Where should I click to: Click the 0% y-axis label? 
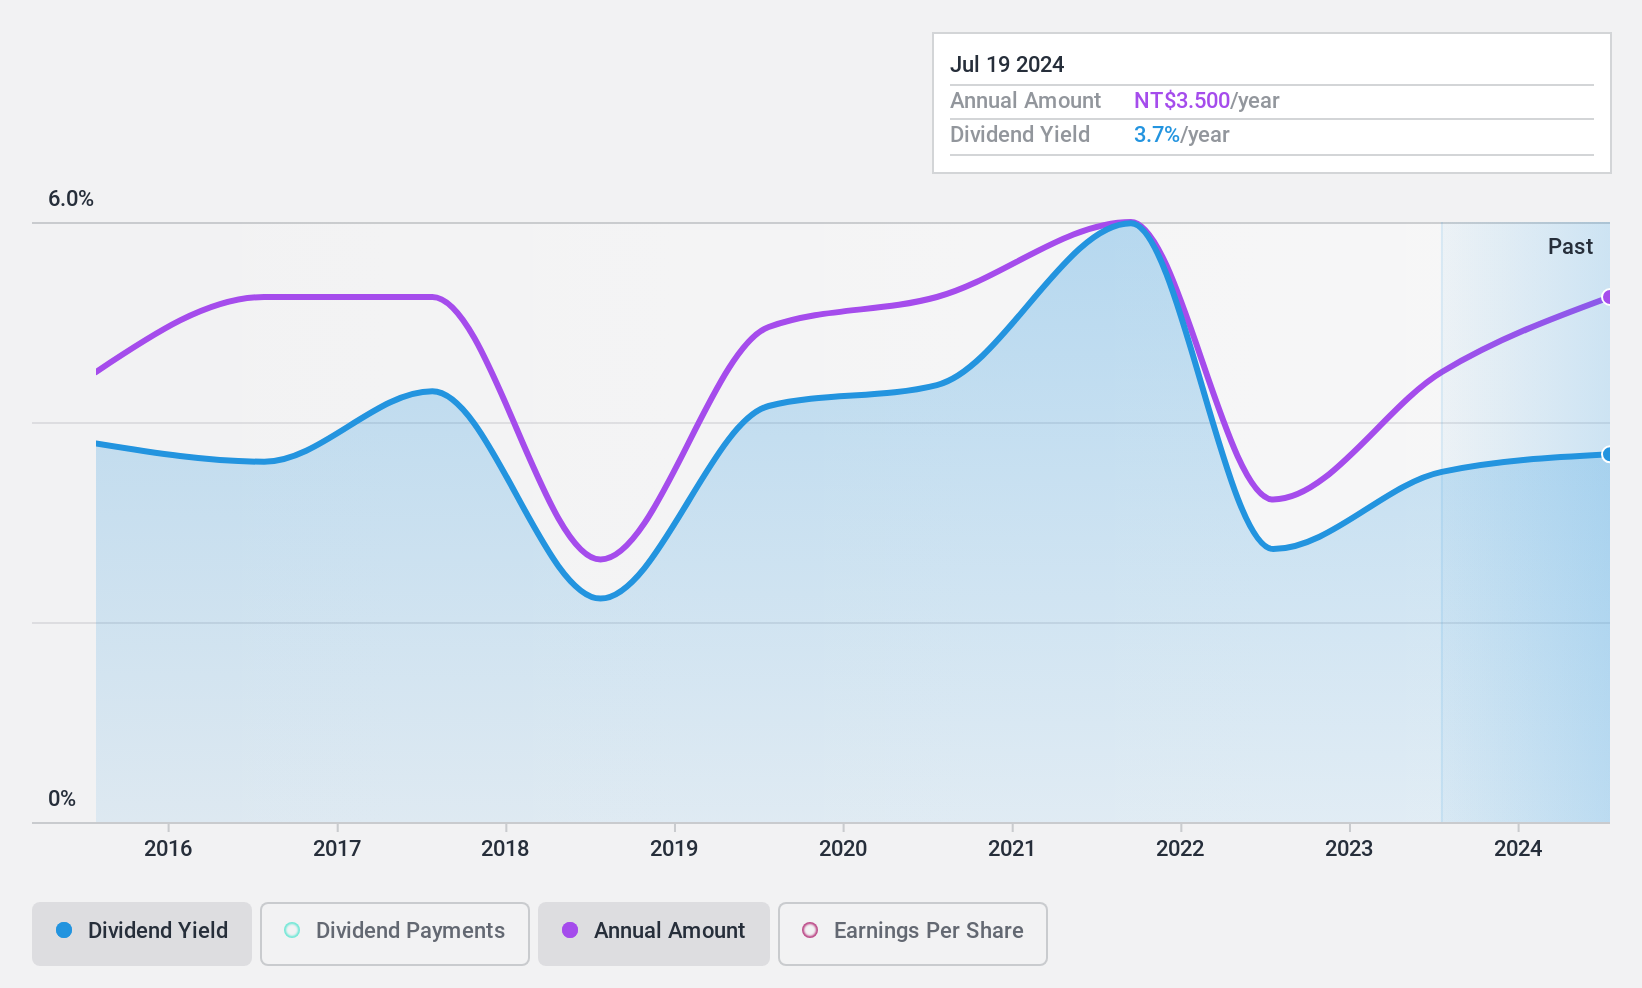click(x=62, y=799)
